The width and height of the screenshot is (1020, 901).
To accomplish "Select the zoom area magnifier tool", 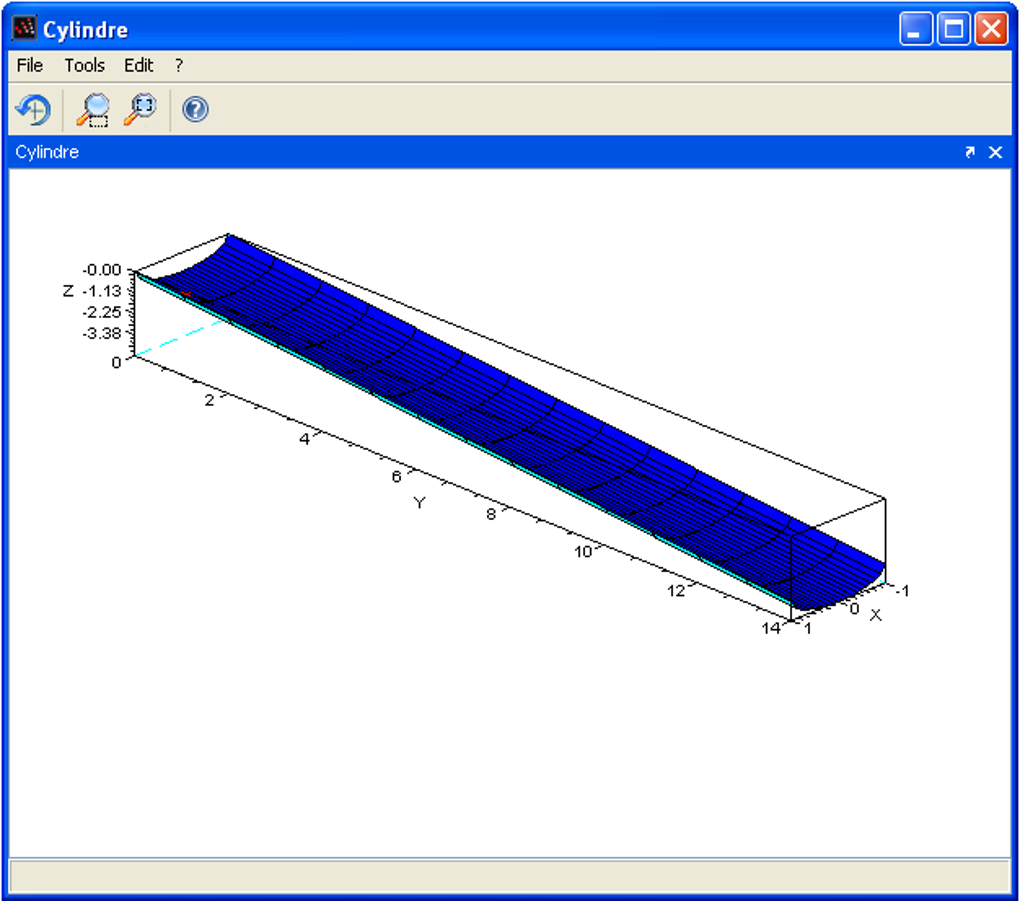I will click(x=93, y=109).
